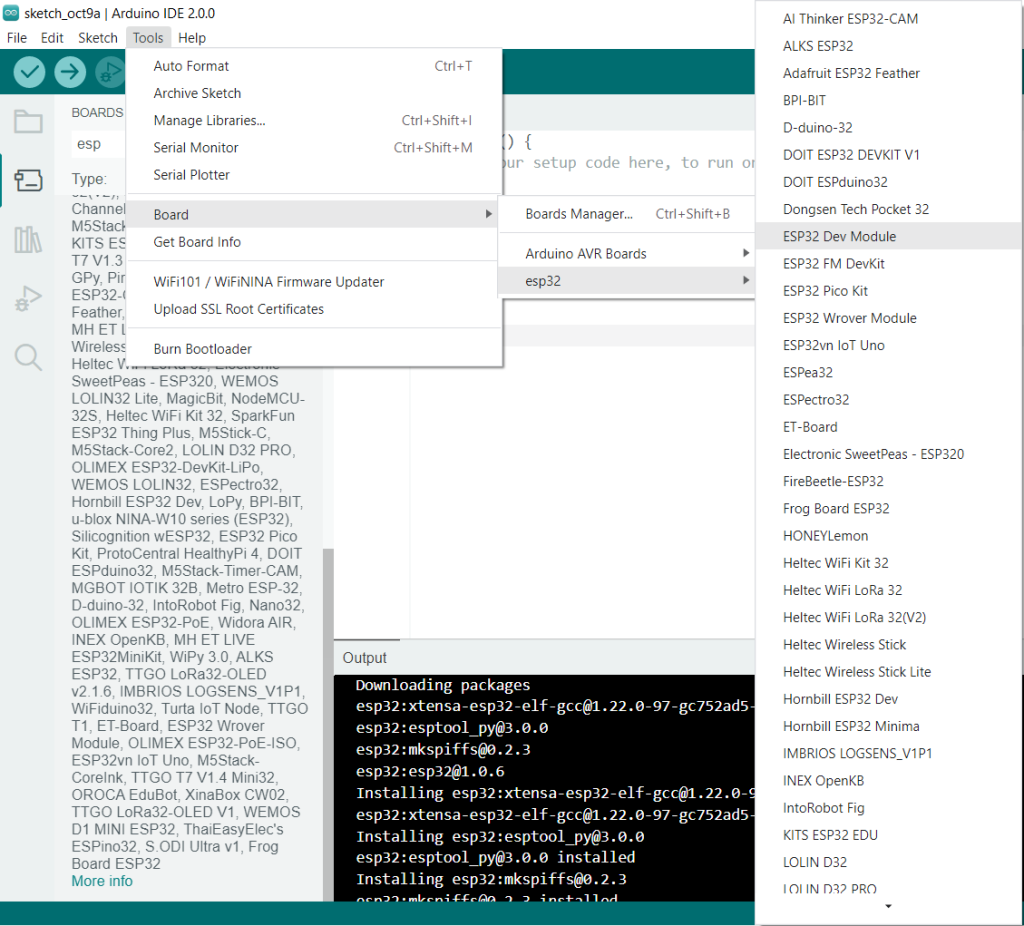
Task: Choose KITS ESP32 EDU
Action: pos(888,835)
